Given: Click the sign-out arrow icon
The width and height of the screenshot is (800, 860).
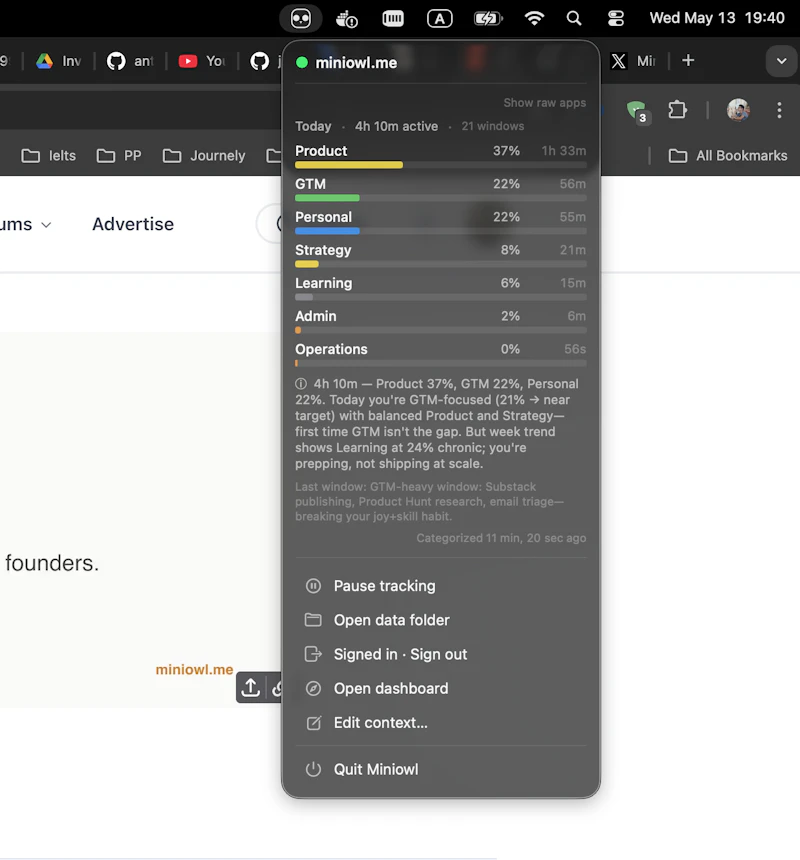Looking at the screenshot, I should pyautogui.click(x=313, y=654).
